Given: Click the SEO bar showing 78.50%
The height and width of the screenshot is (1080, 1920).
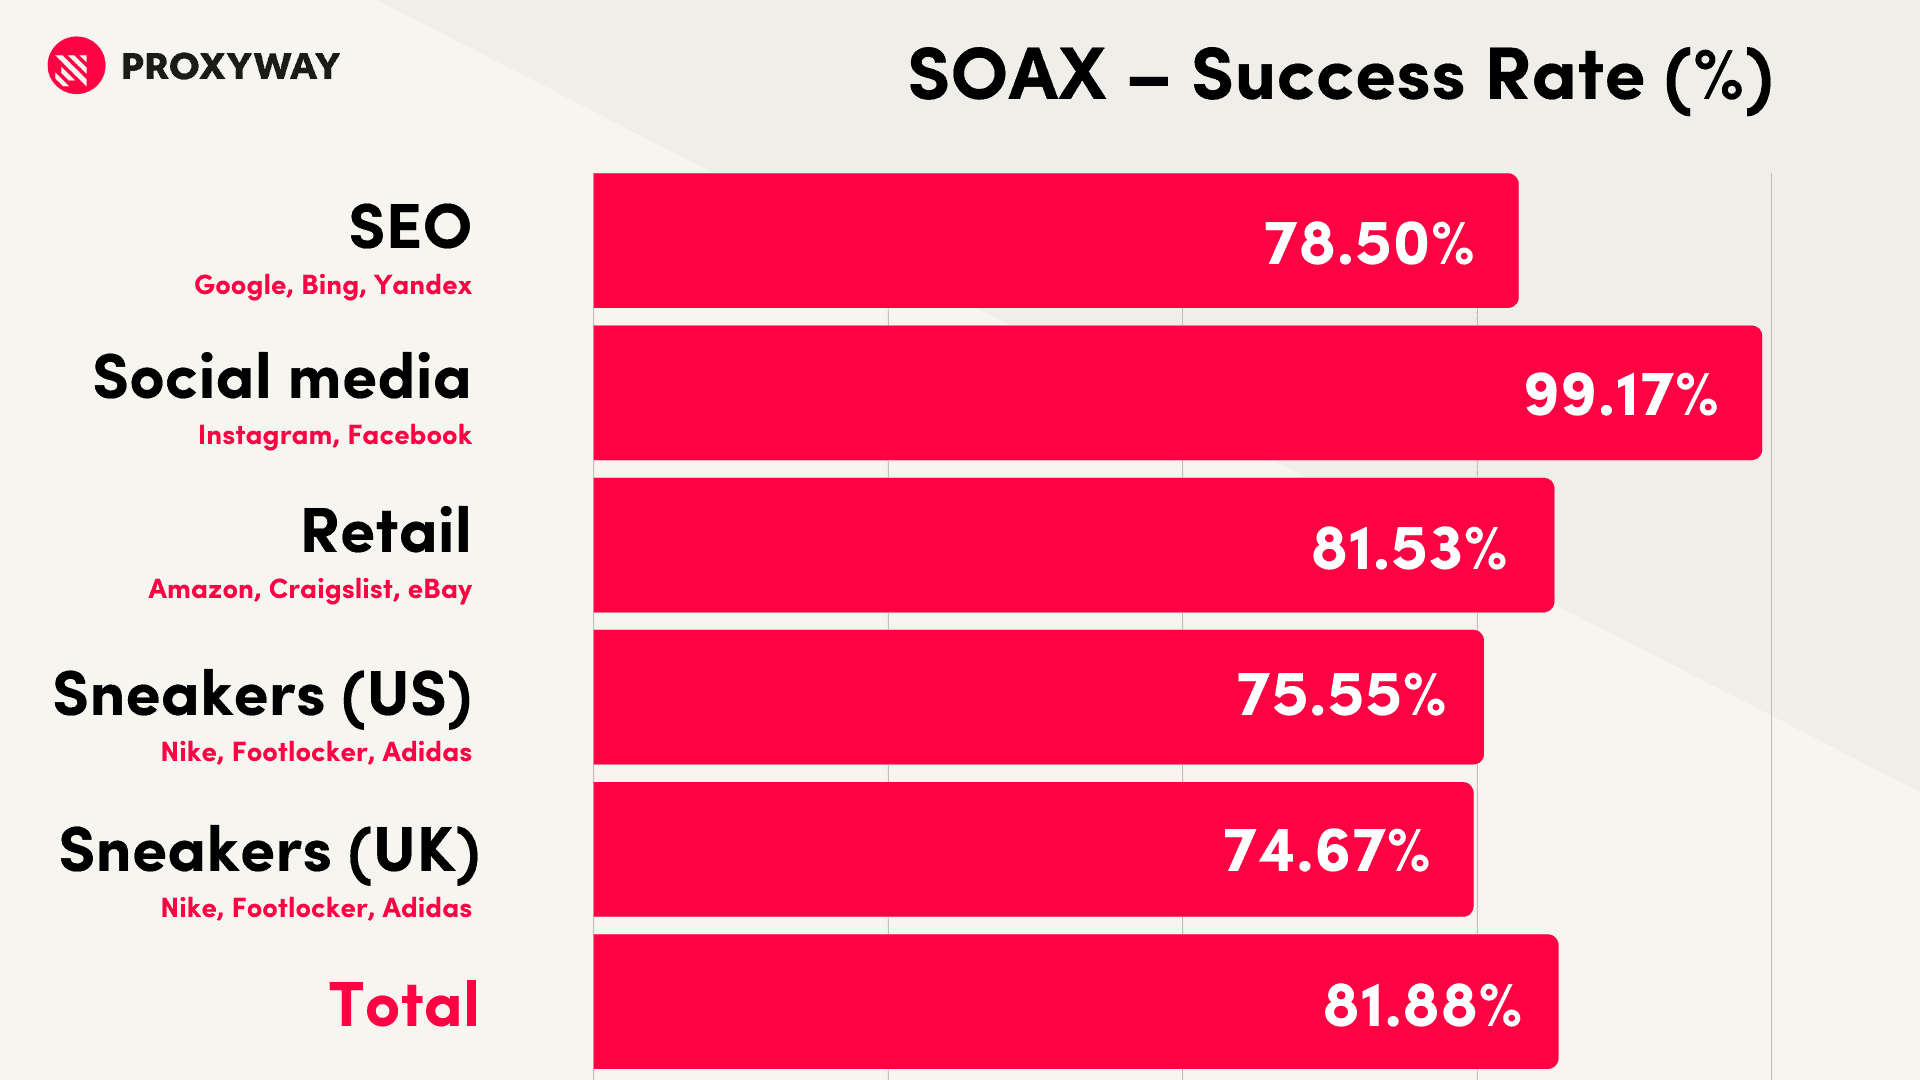Looking at the screenshot, I should click(x=1056, y=240).
